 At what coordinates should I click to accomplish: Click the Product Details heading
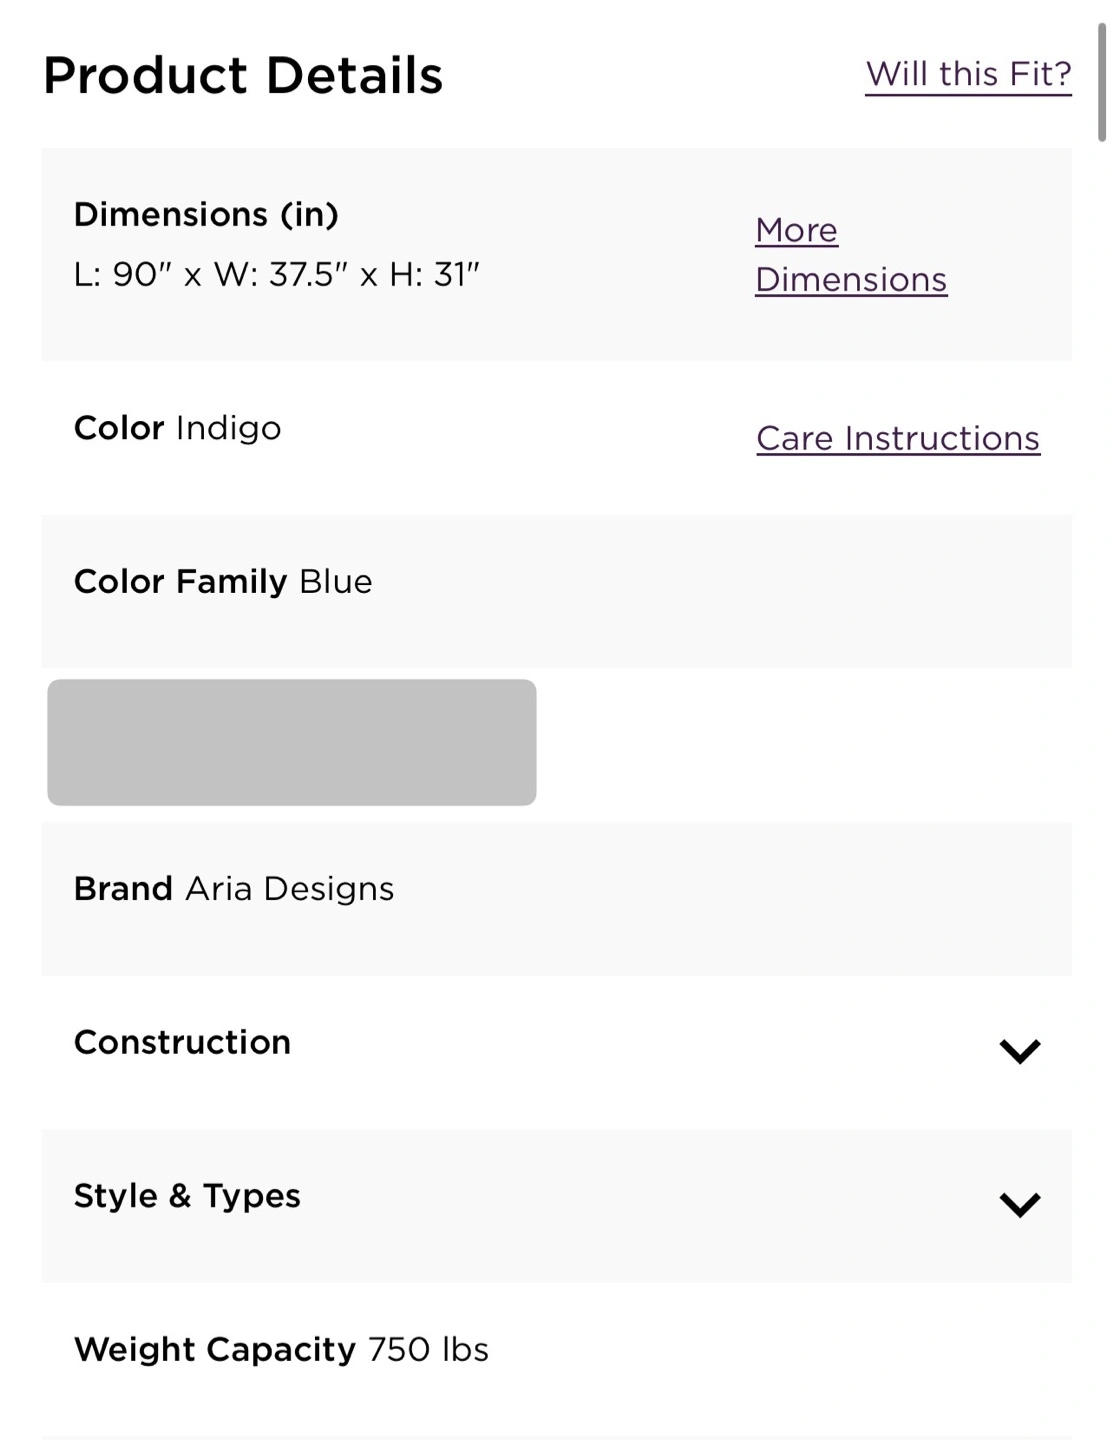(243, 75)
